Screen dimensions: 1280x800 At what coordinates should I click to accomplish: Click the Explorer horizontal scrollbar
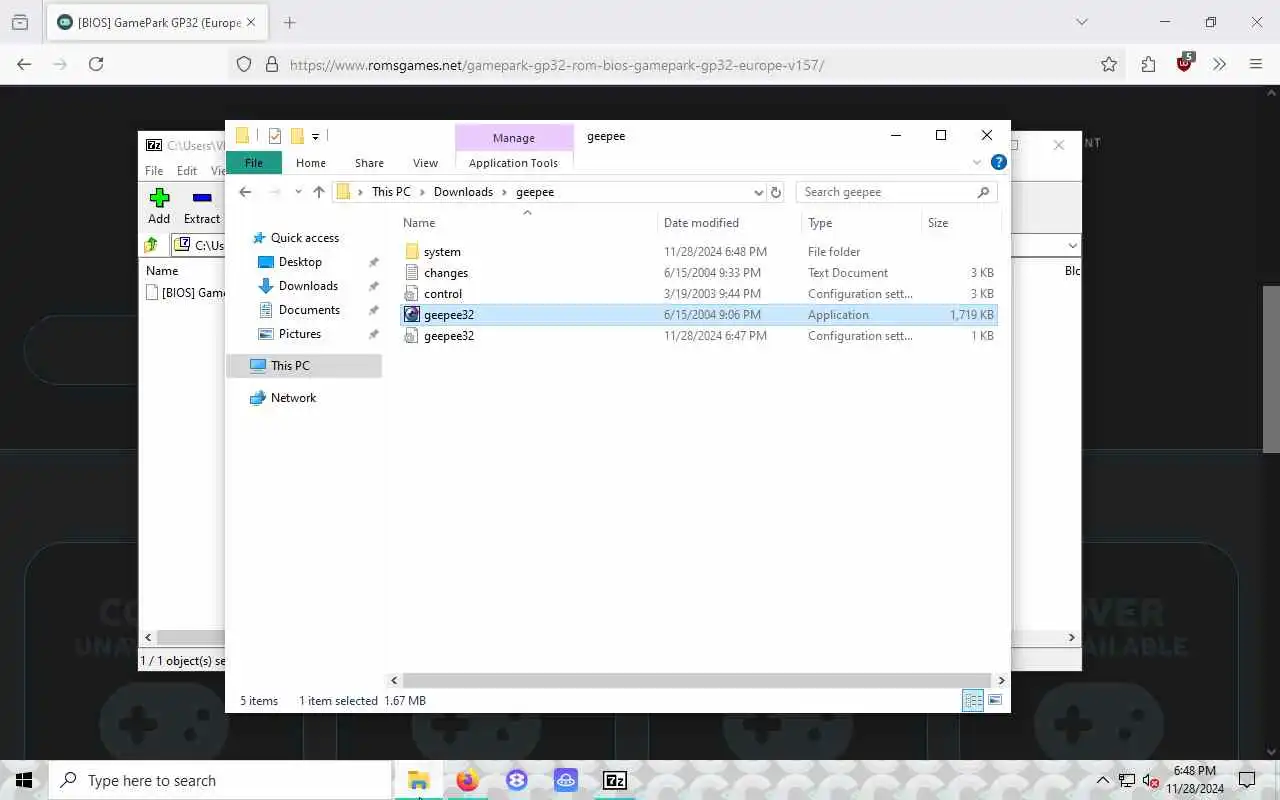tap(697, 680)
